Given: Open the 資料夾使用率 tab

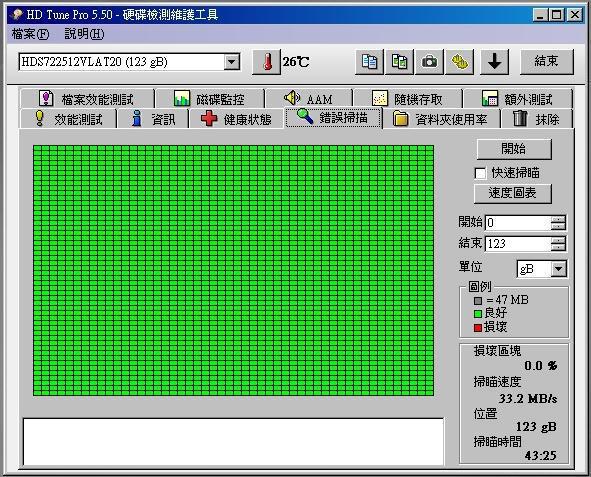Looking at the screenshot, I should 441,119.
